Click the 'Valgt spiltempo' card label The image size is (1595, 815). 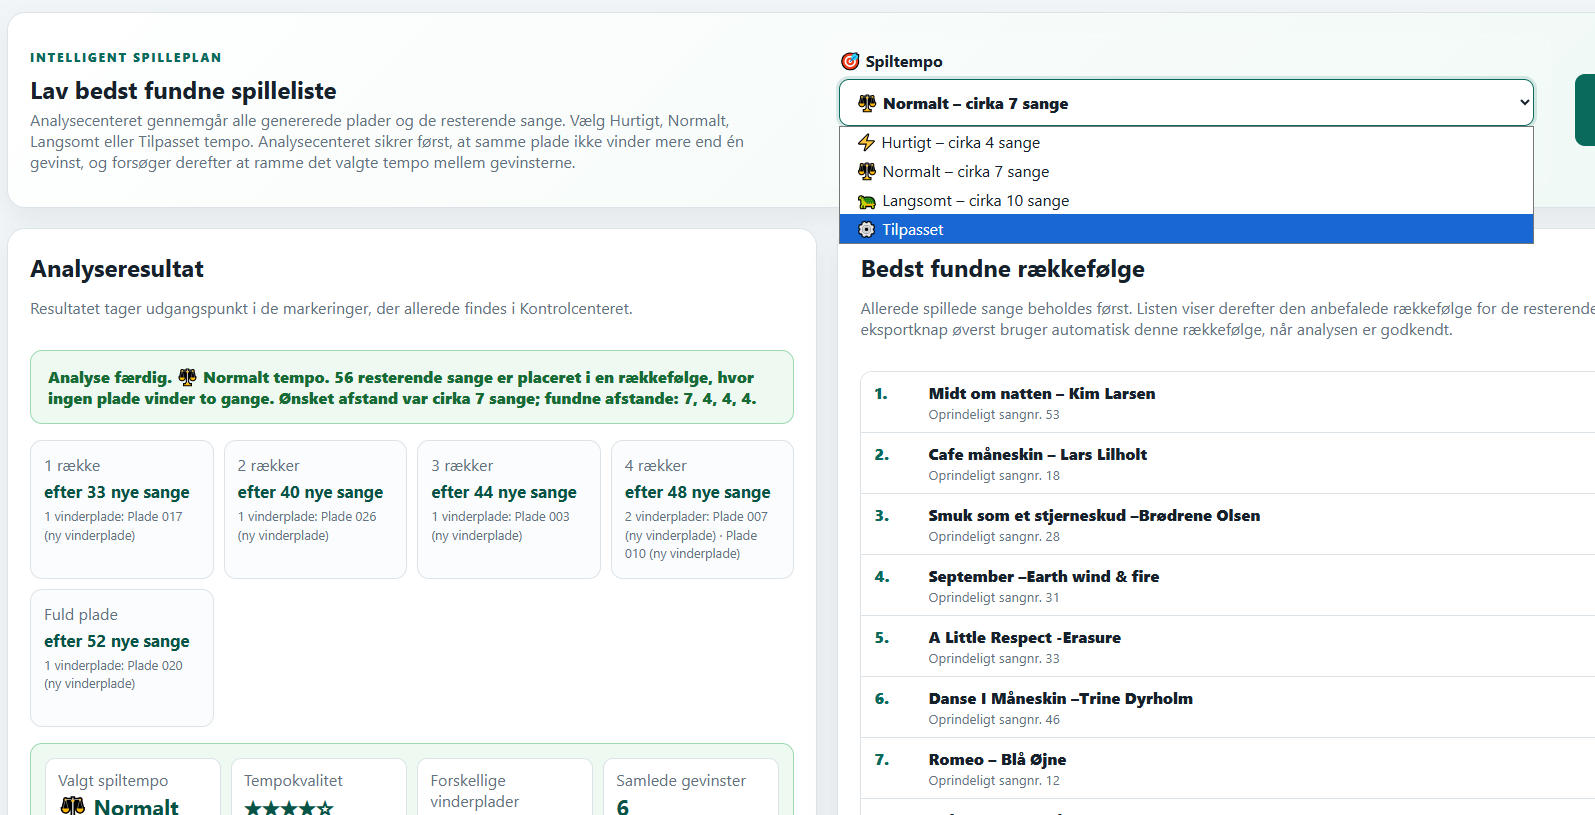113,781
